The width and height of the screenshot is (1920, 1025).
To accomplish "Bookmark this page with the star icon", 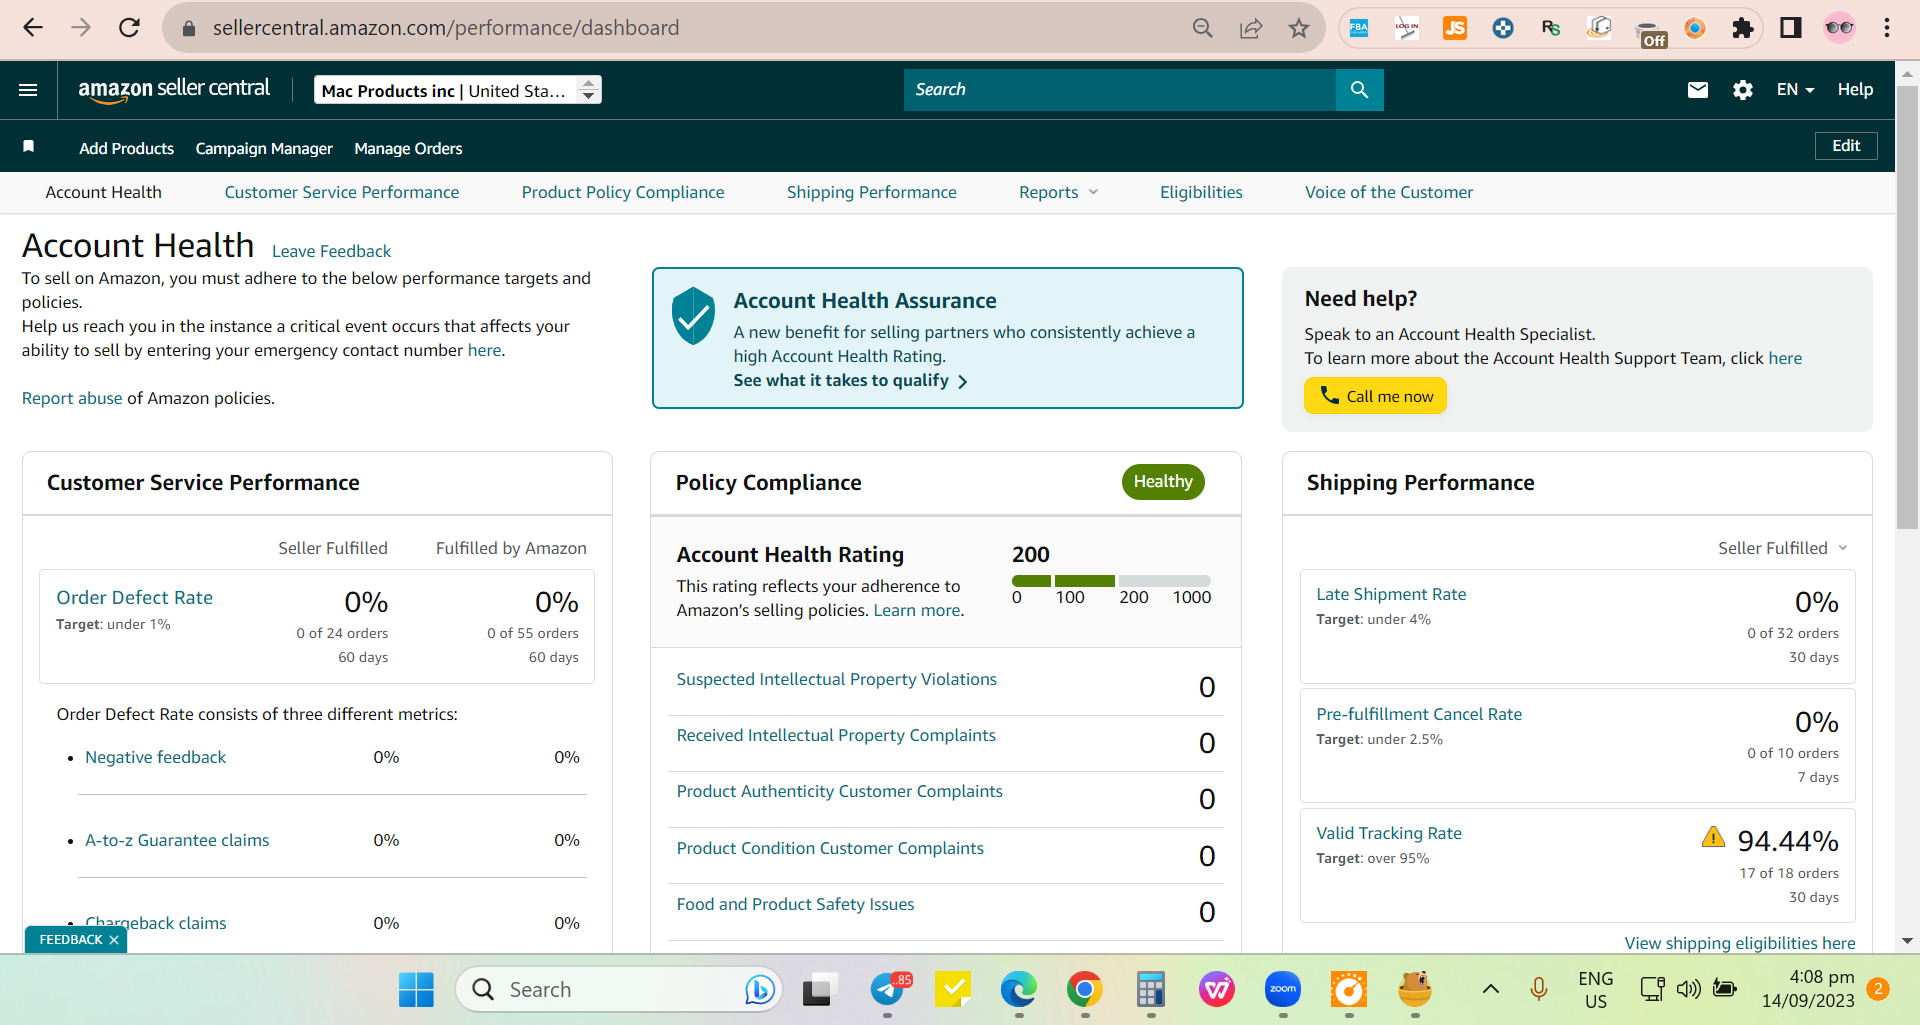I will (x=1298, y=28).
